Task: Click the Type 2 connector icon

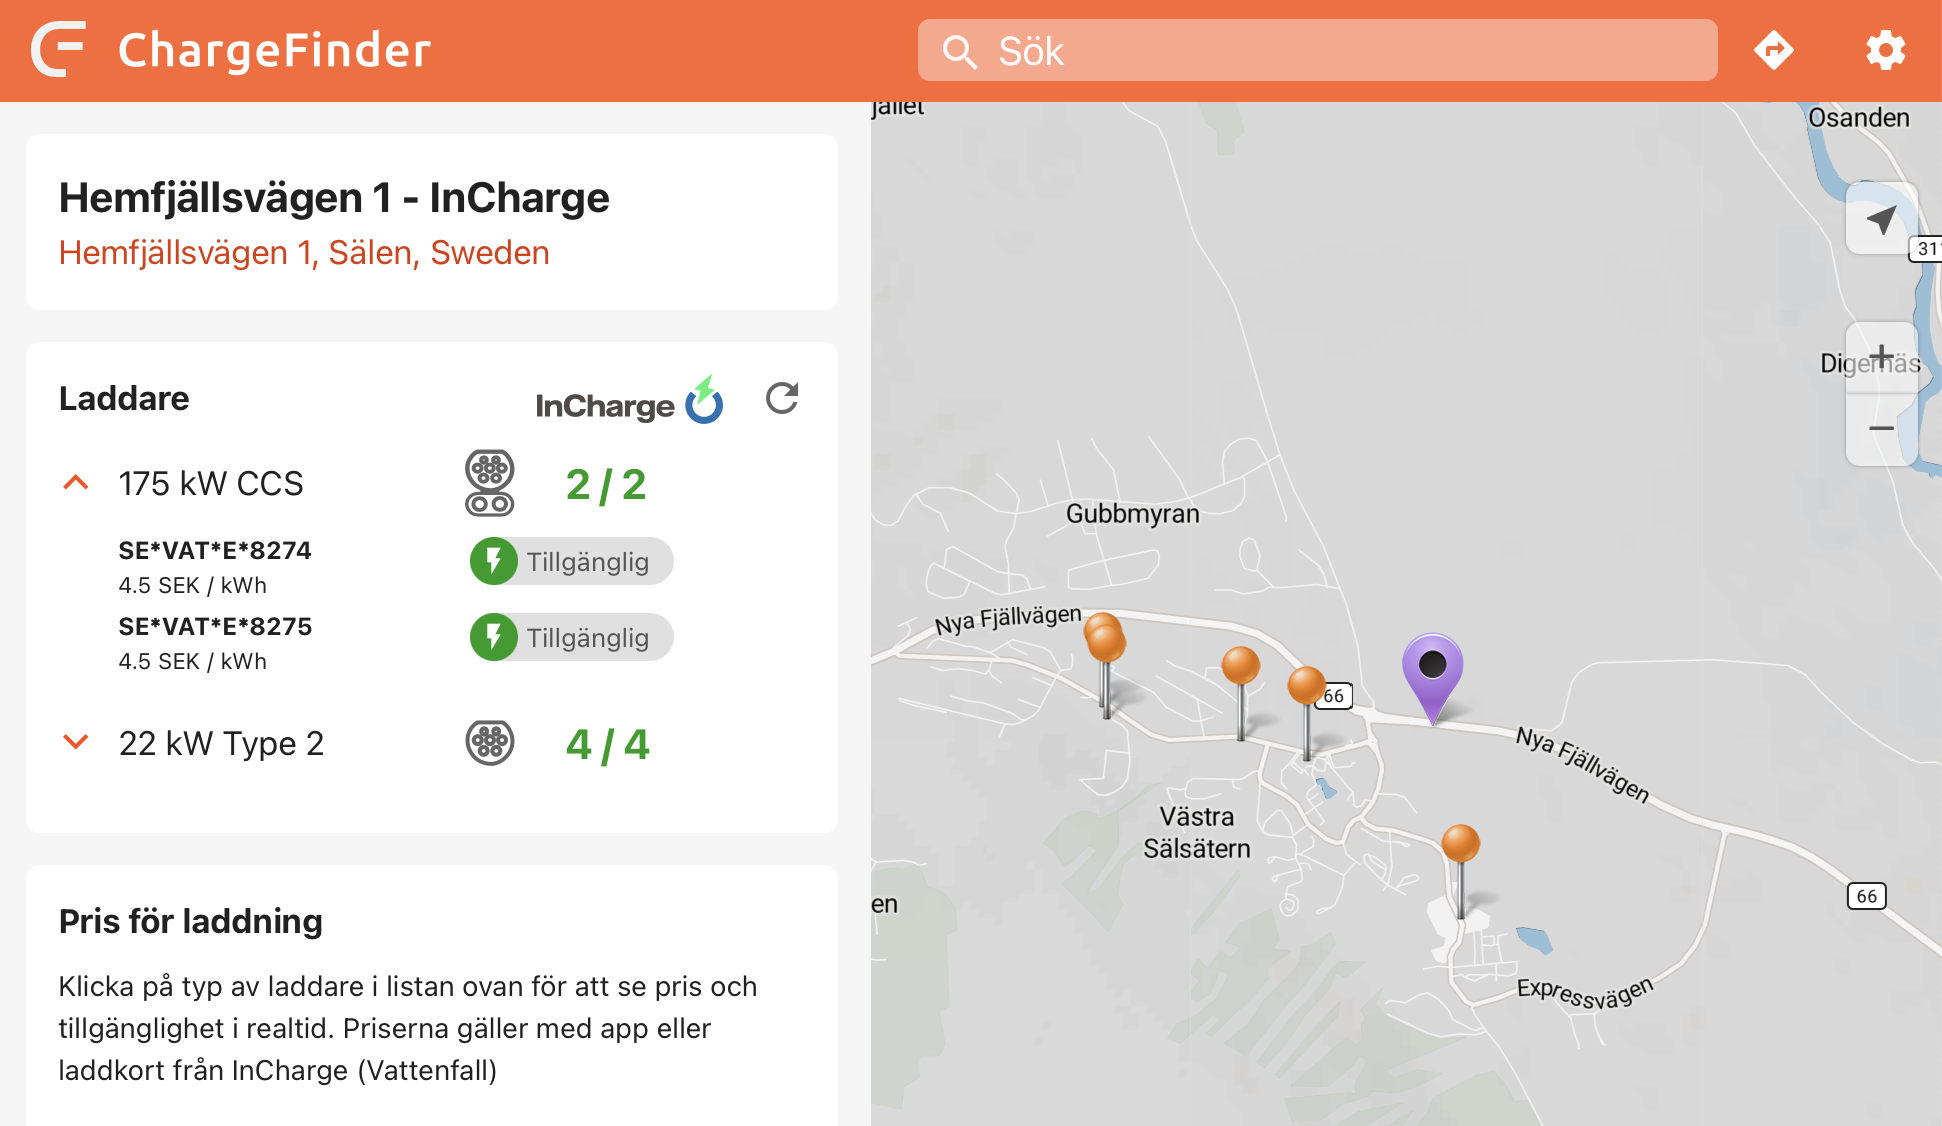Action: point(490,743)
